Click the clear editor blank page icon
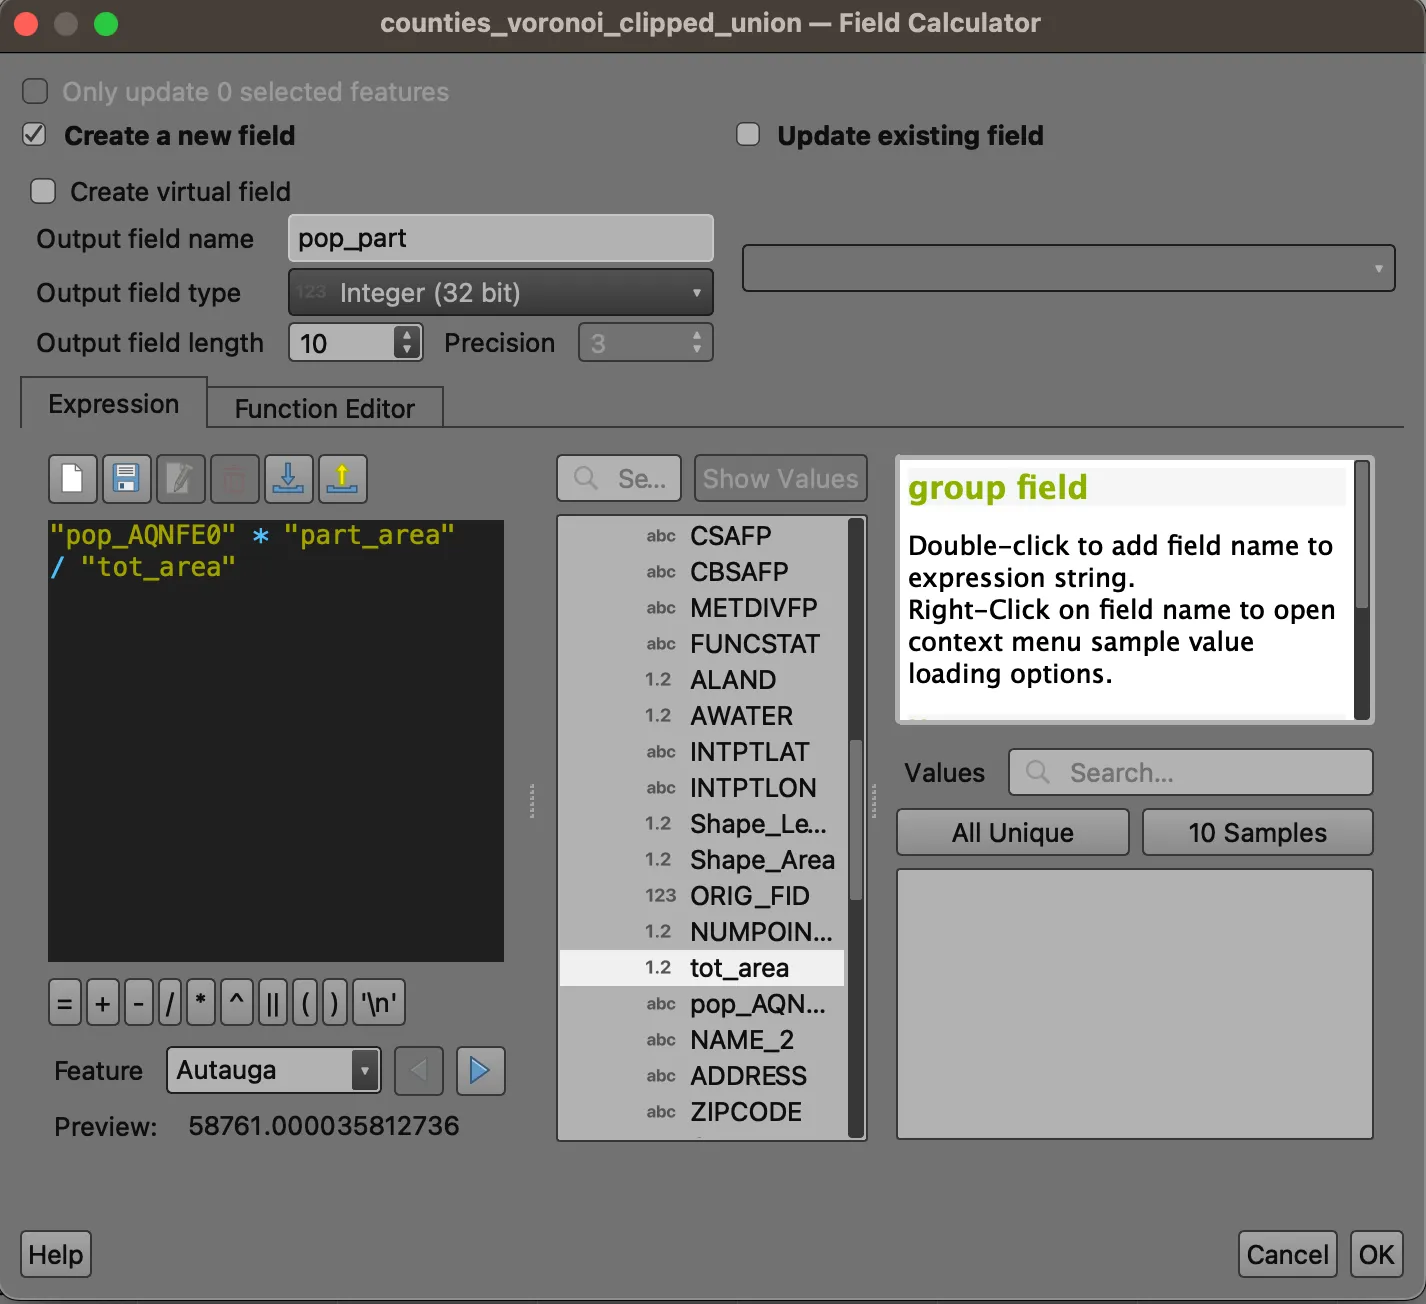This screenshot has height=1304, width=1426. pyautogui.click(x=73, y=479)
